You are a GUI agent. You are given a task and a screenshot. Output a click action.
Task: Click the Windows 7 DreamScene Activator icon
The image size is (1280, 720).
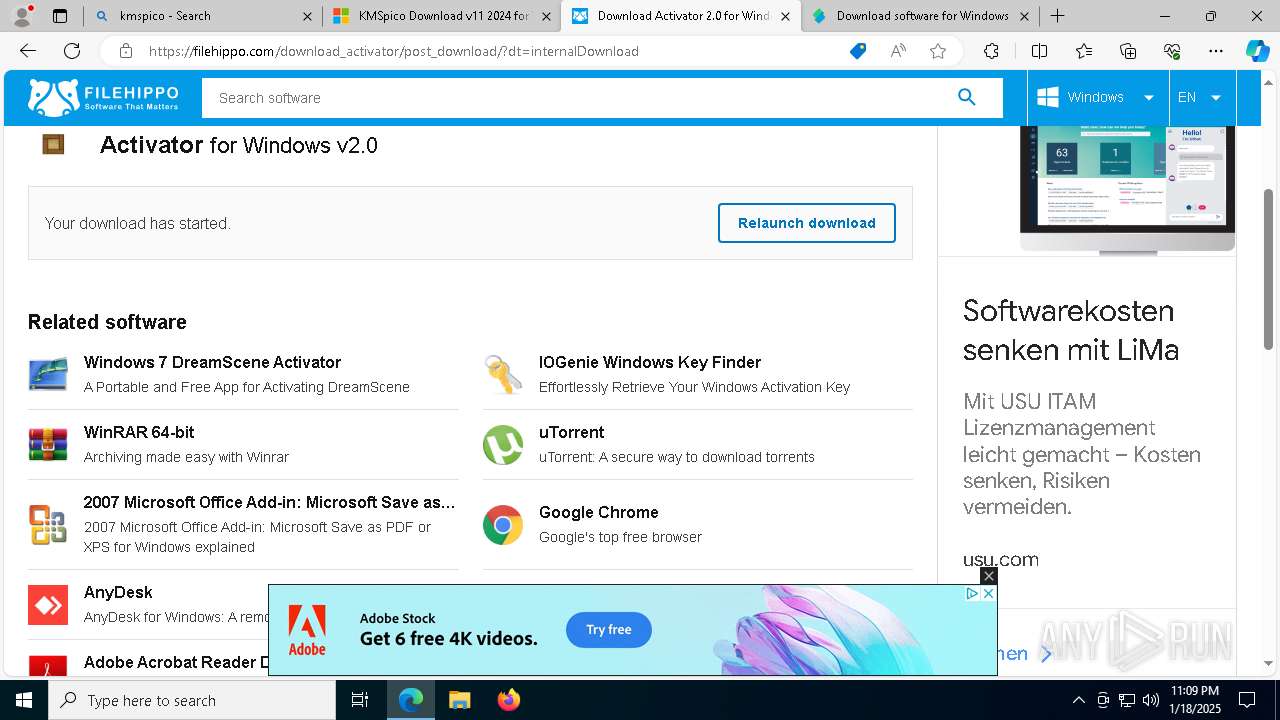pos(48,374)
